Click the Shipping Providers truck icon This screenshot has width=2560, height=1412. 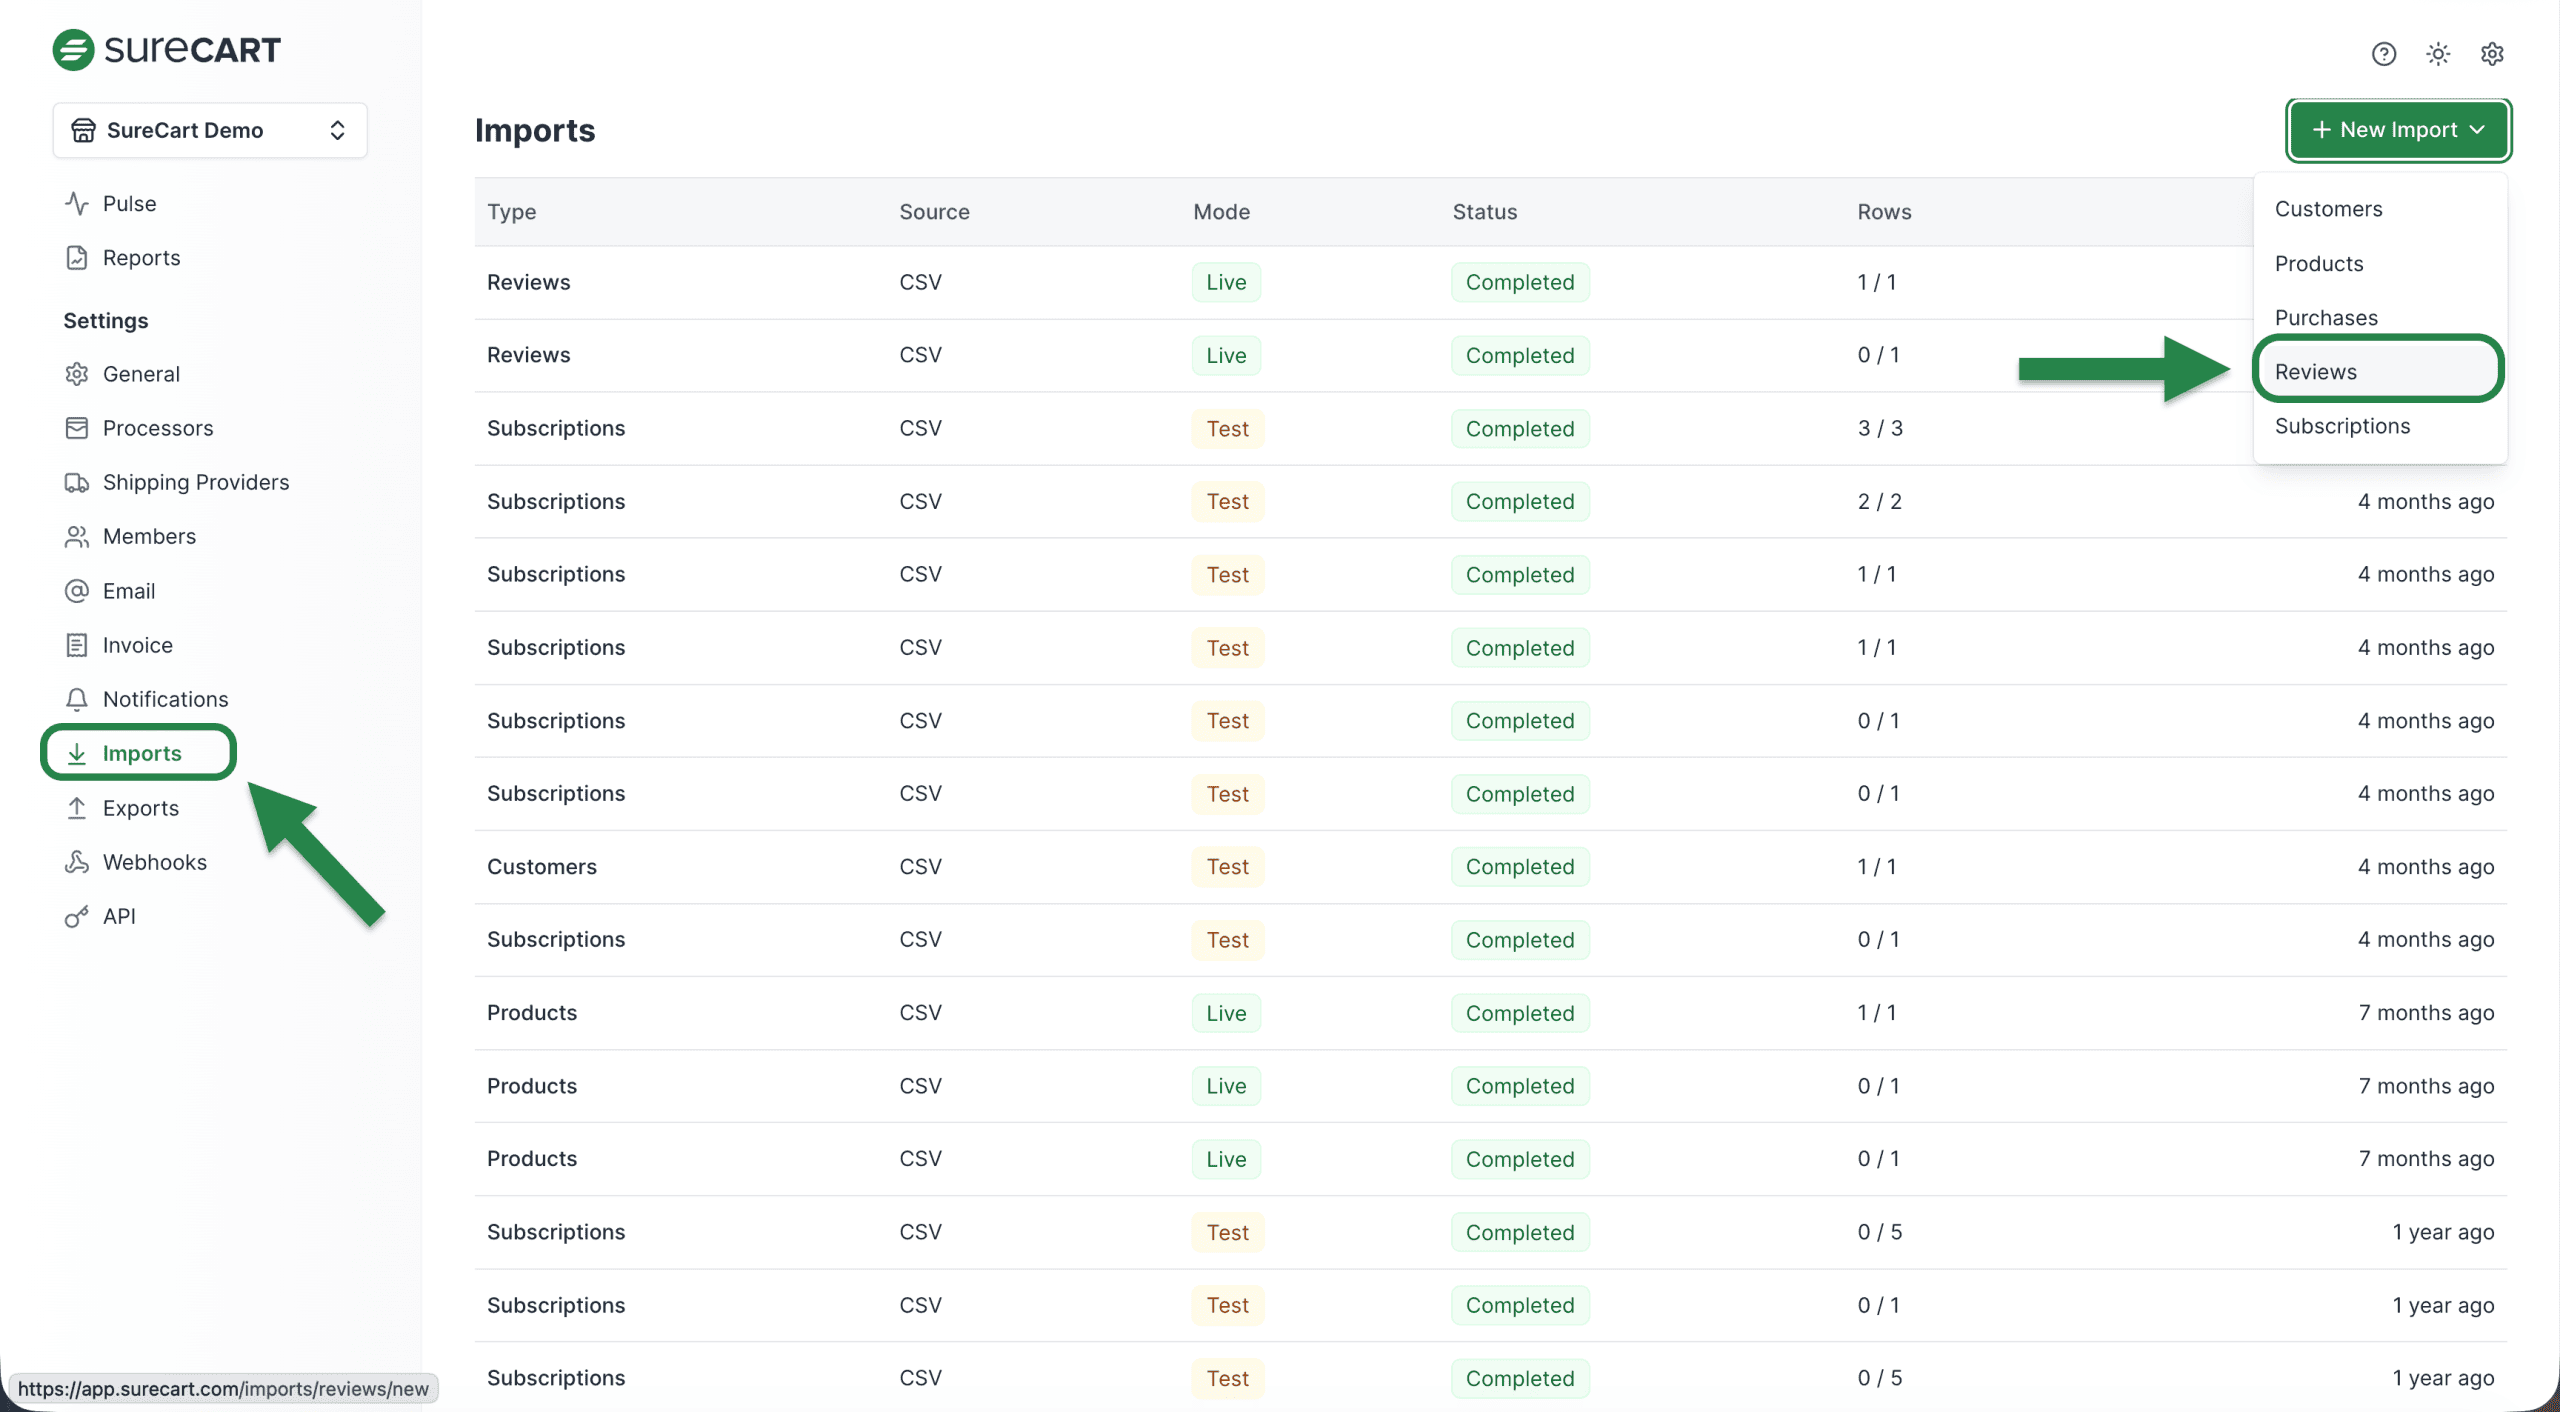77,482
